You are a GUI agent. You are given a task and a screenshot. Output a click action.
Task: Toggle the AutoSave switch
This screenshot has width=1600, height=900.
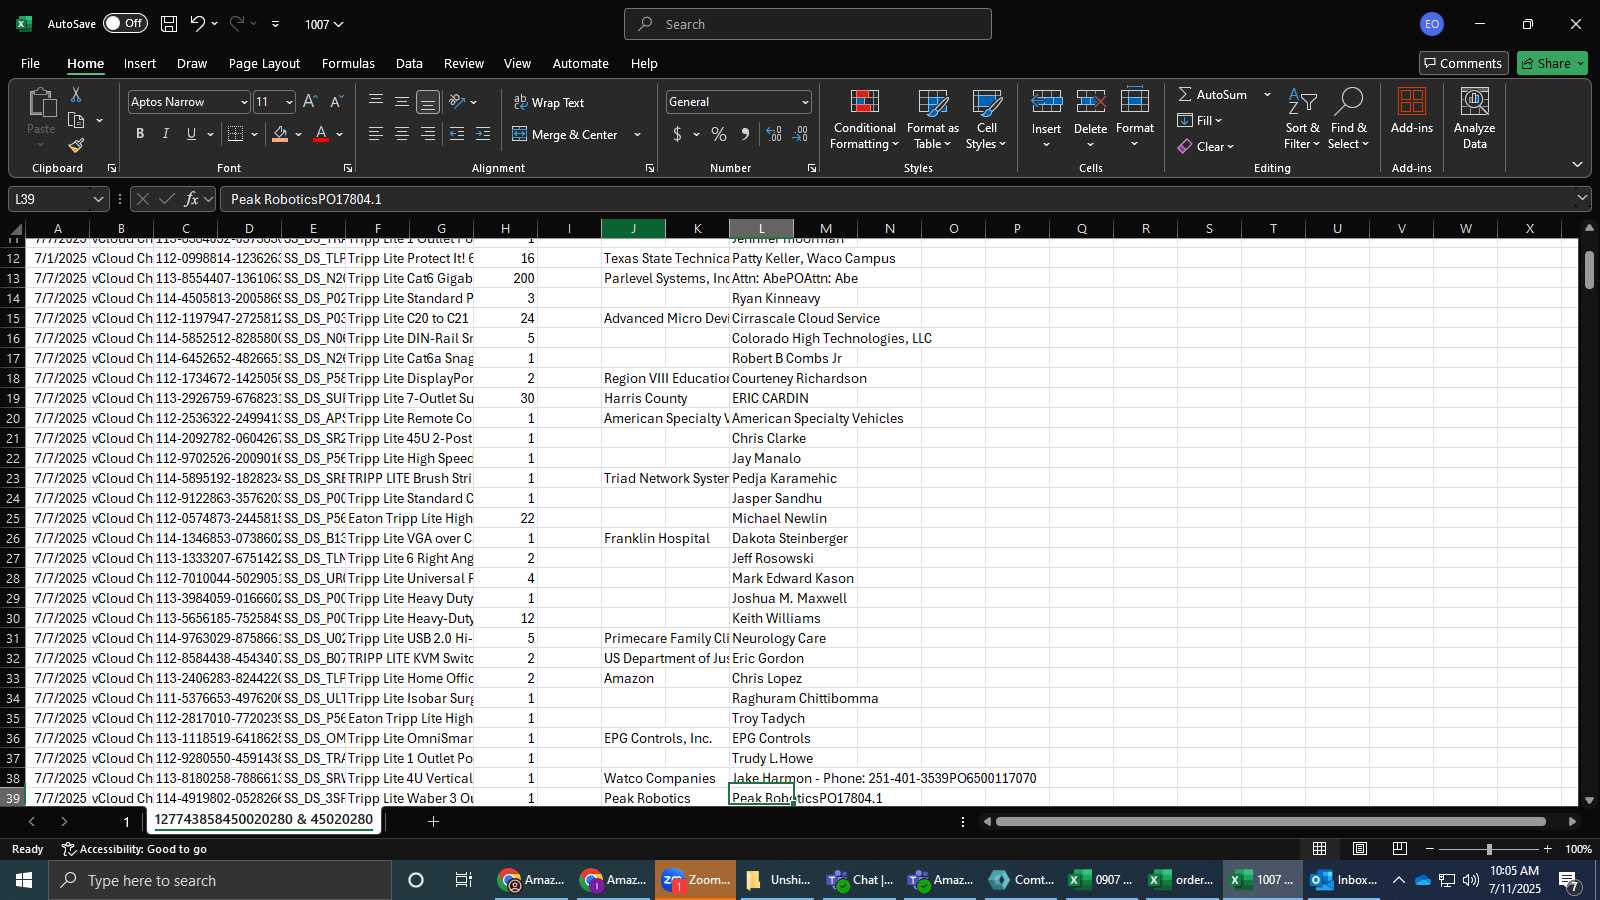[x=124, y=23]
